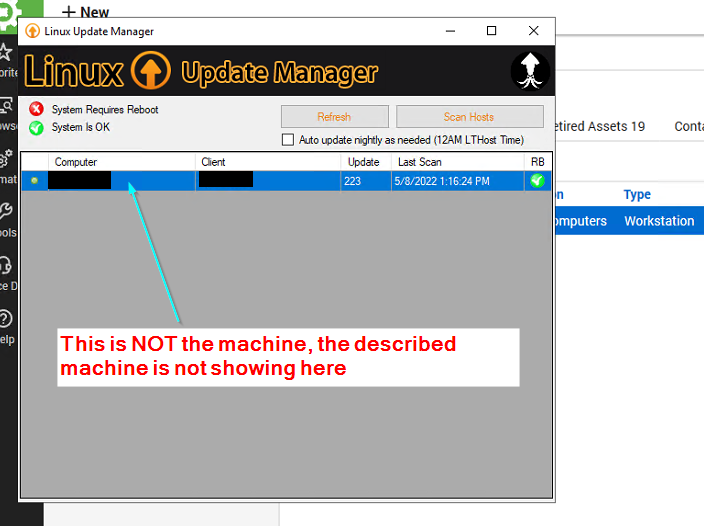Screen dimensions: 704x526
Task: Click the Last Scan column header
Action: point(458,162)
